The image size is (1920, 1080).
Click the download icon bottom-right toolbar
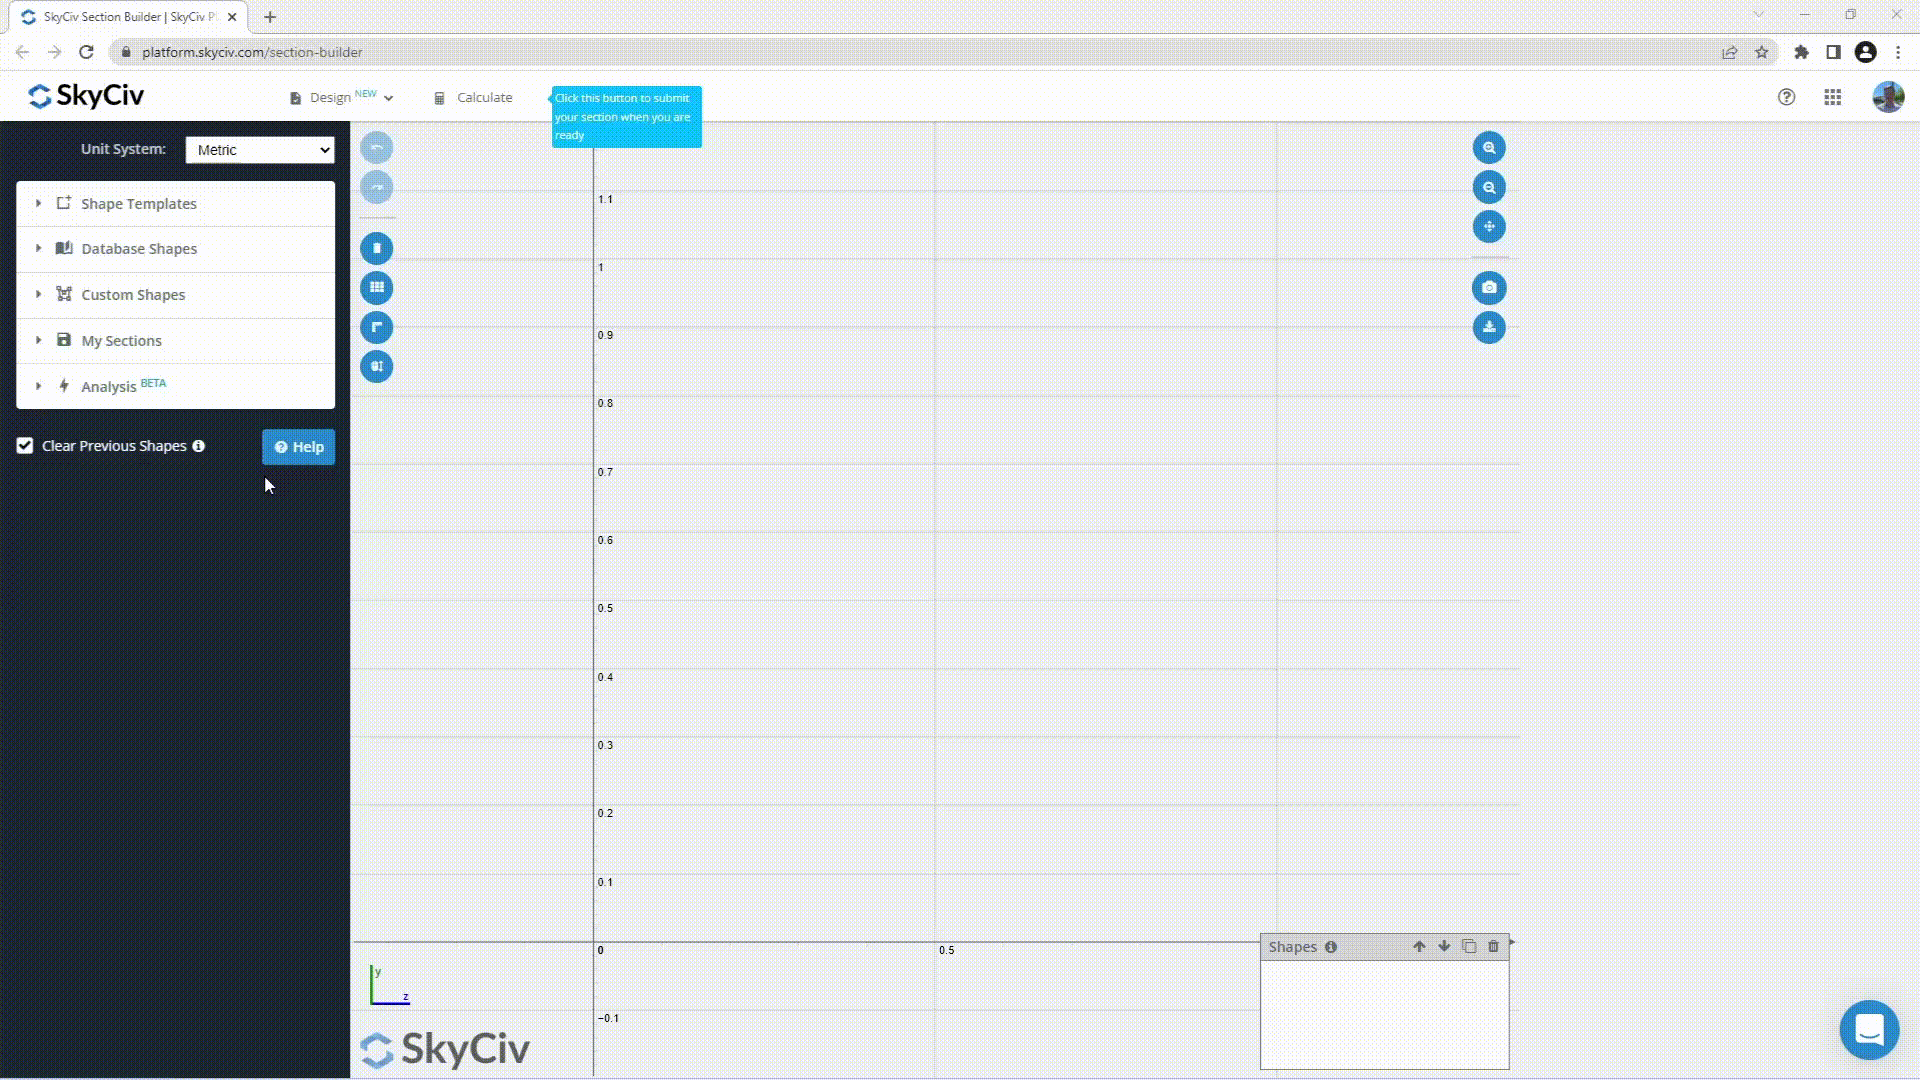click(x=1487, y=327)
